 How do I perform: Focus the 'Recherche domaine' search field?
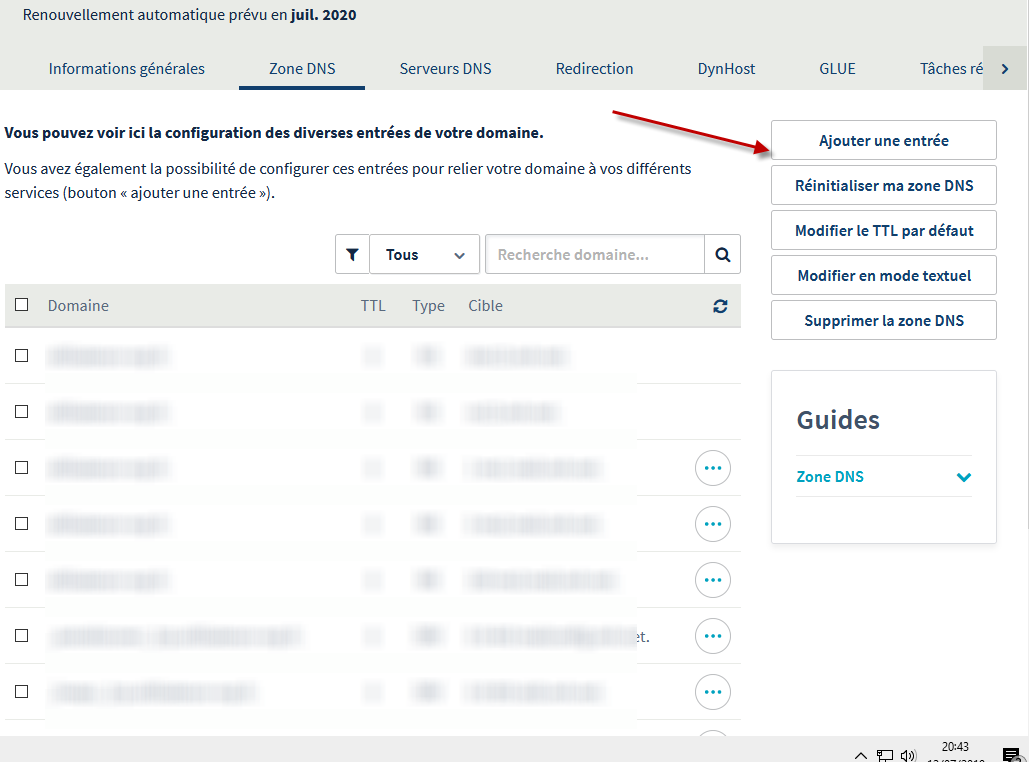pos(595,255)
